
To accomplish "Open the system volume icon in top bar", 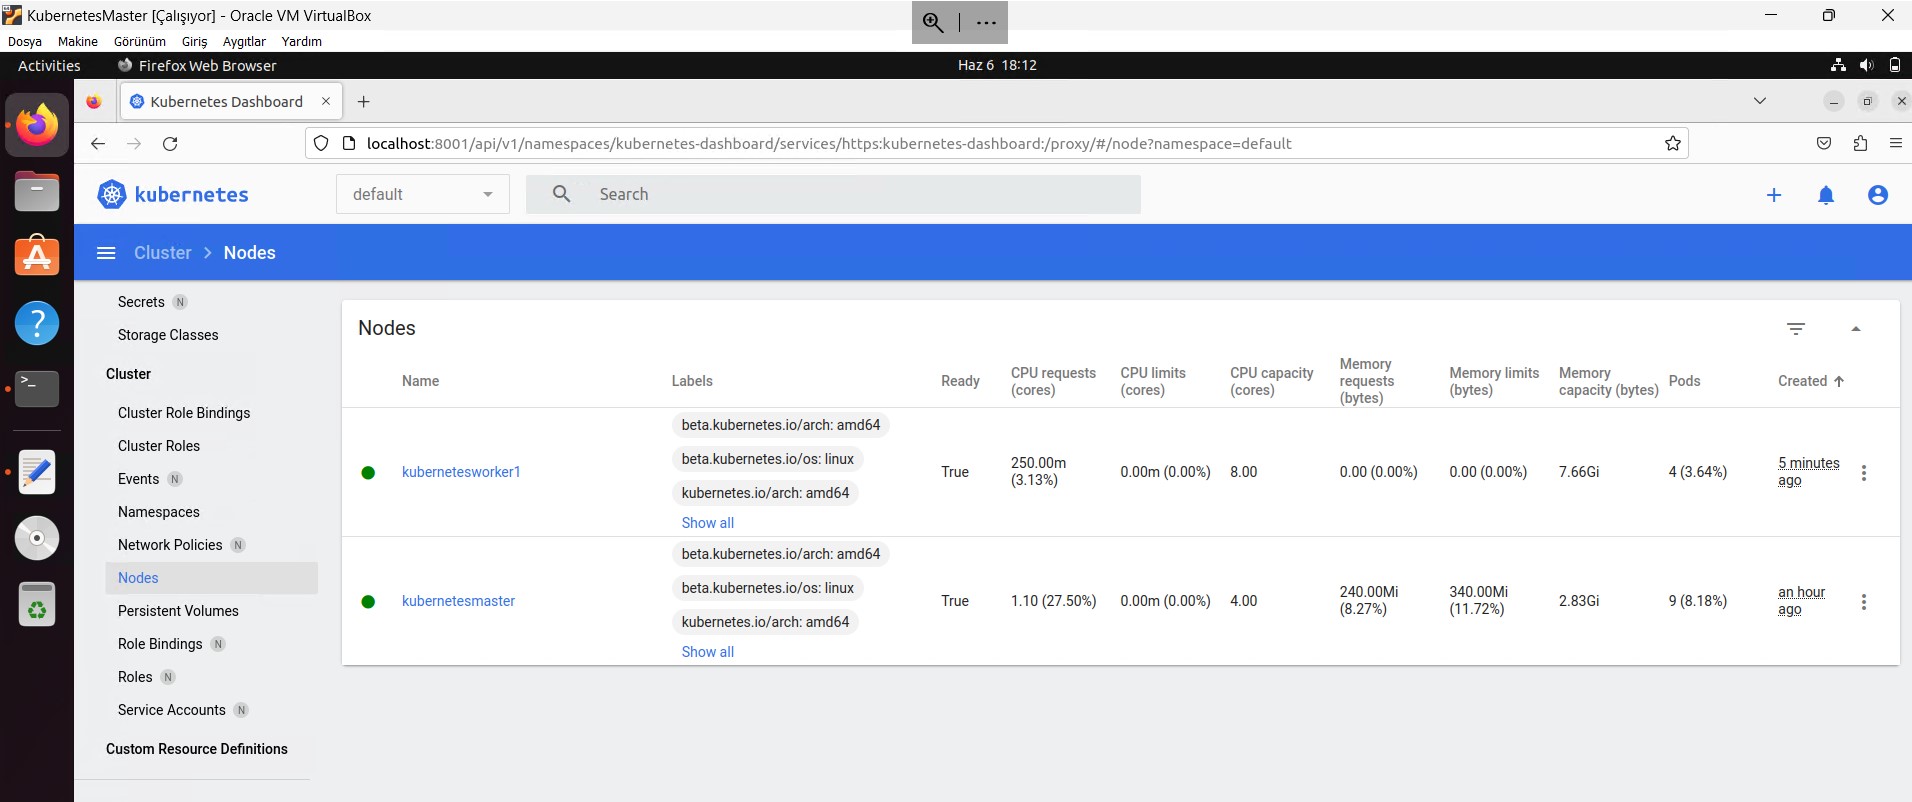I will [1866, 65].
